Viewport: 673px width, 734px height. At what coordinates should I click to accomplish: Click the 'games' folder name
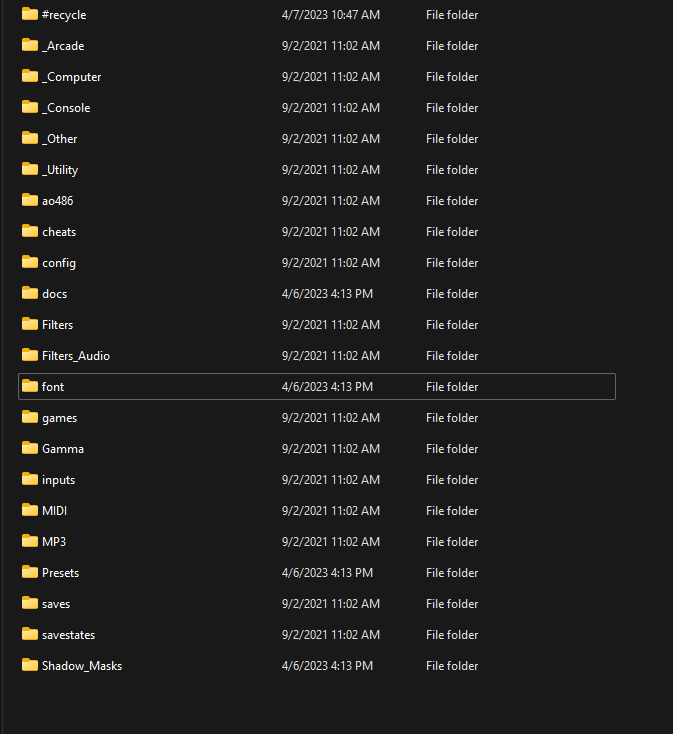pos(59,418)
